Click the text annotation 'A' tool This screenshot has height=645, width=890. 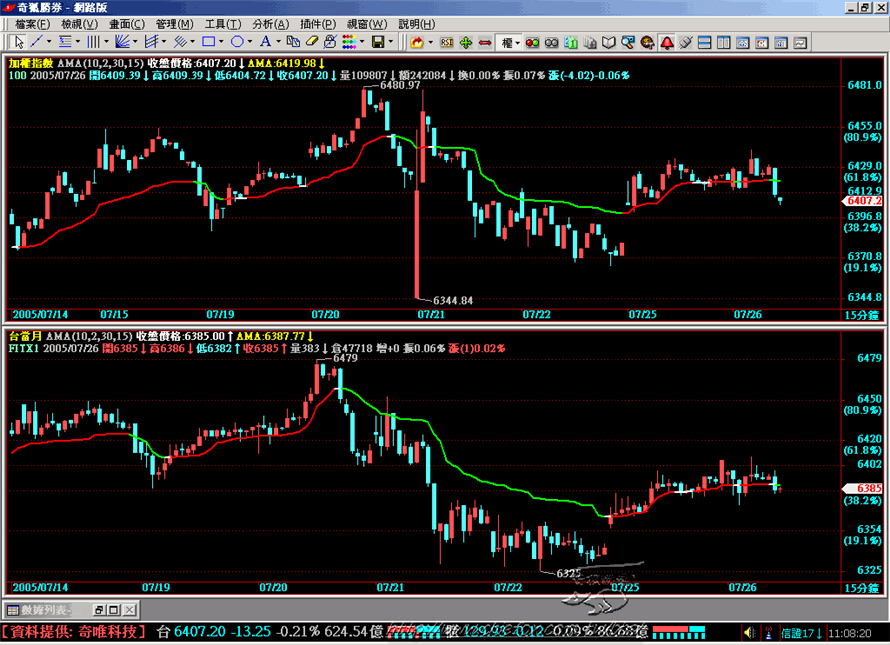pos(265,42)
